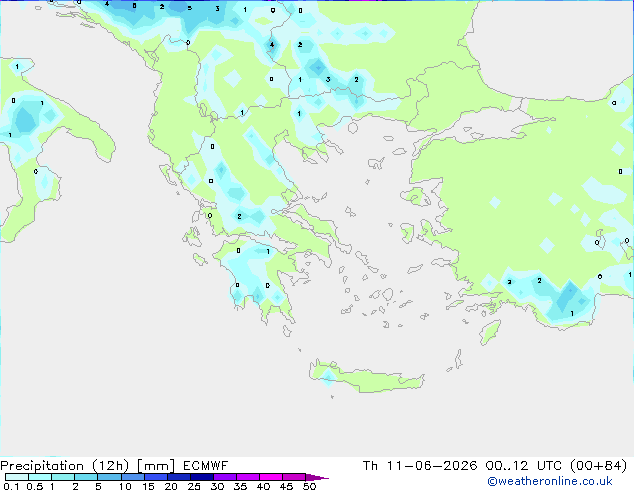
Task: Choose the 20–25 mm legend color box
Action: (x=178, y=477)
